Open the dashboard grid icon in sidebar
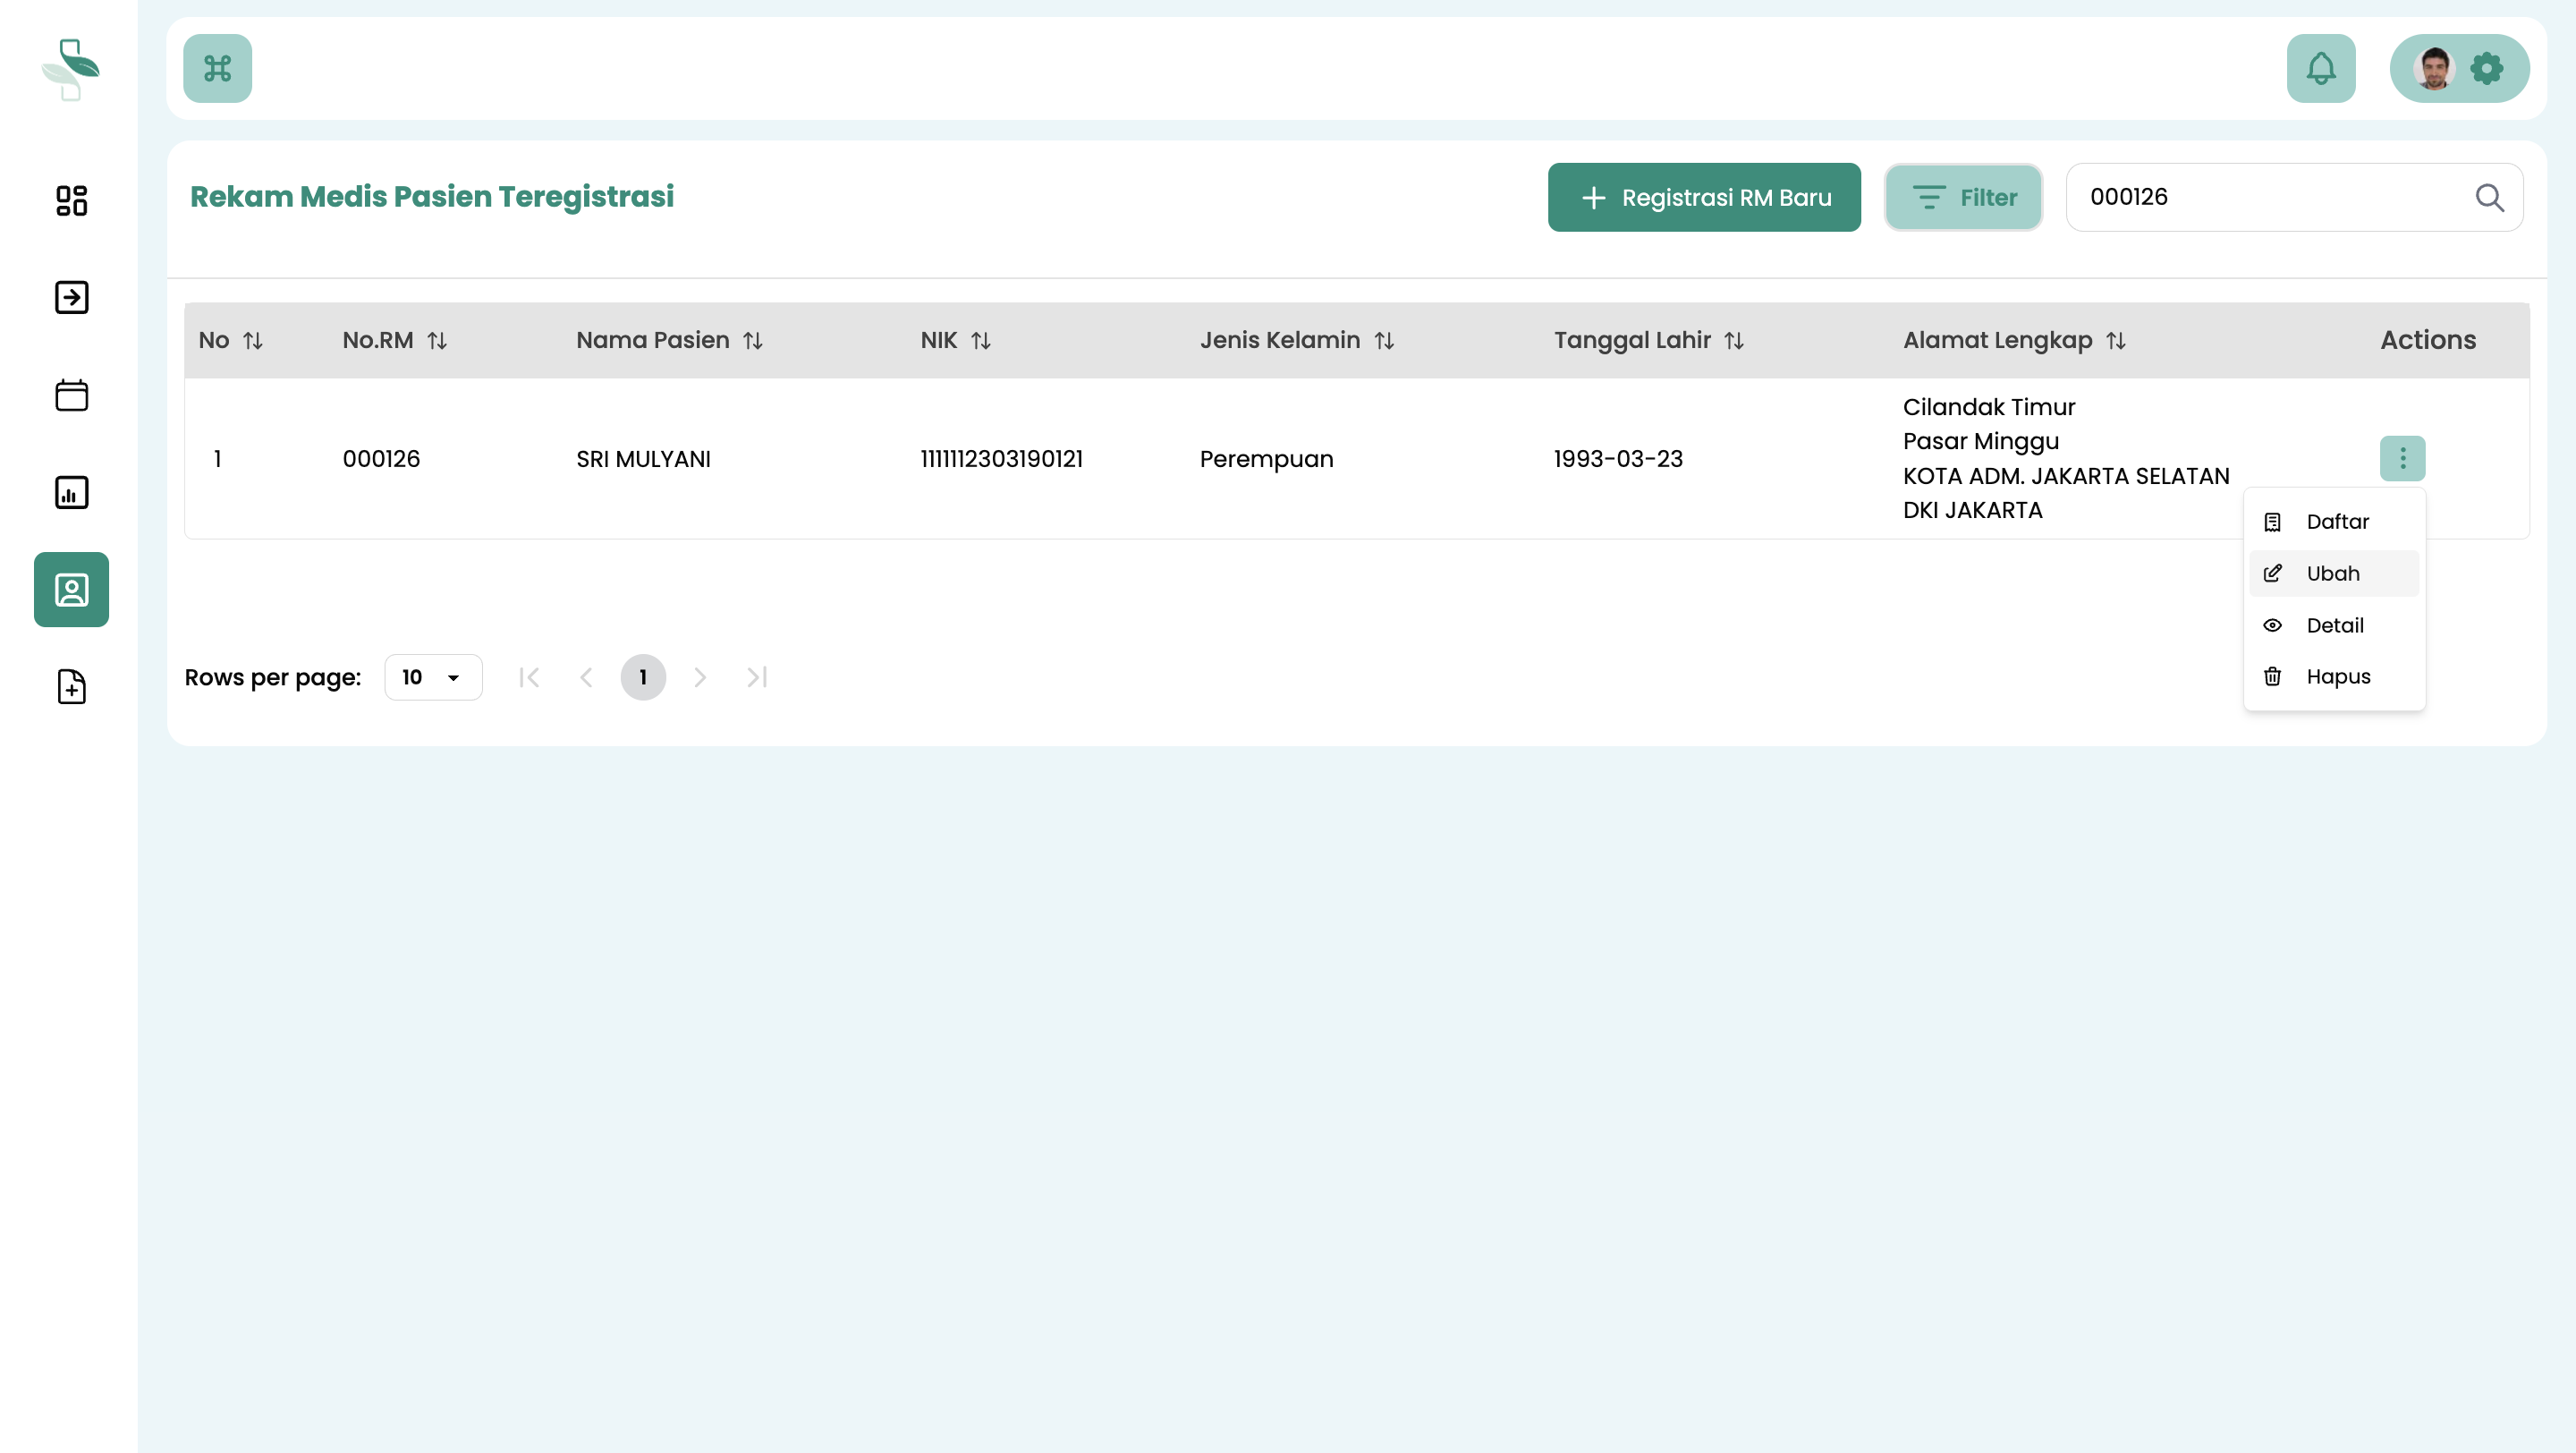The height and width of the screenshot is (1453, 2576). 71,200
